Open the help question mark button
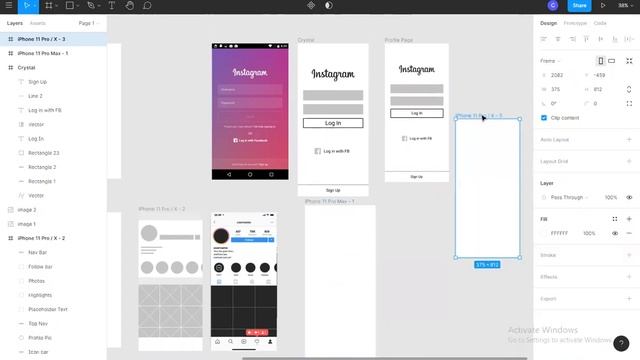The width and height of the screenshot is (640, 360). pyautogui.click(x=621, y=343)
